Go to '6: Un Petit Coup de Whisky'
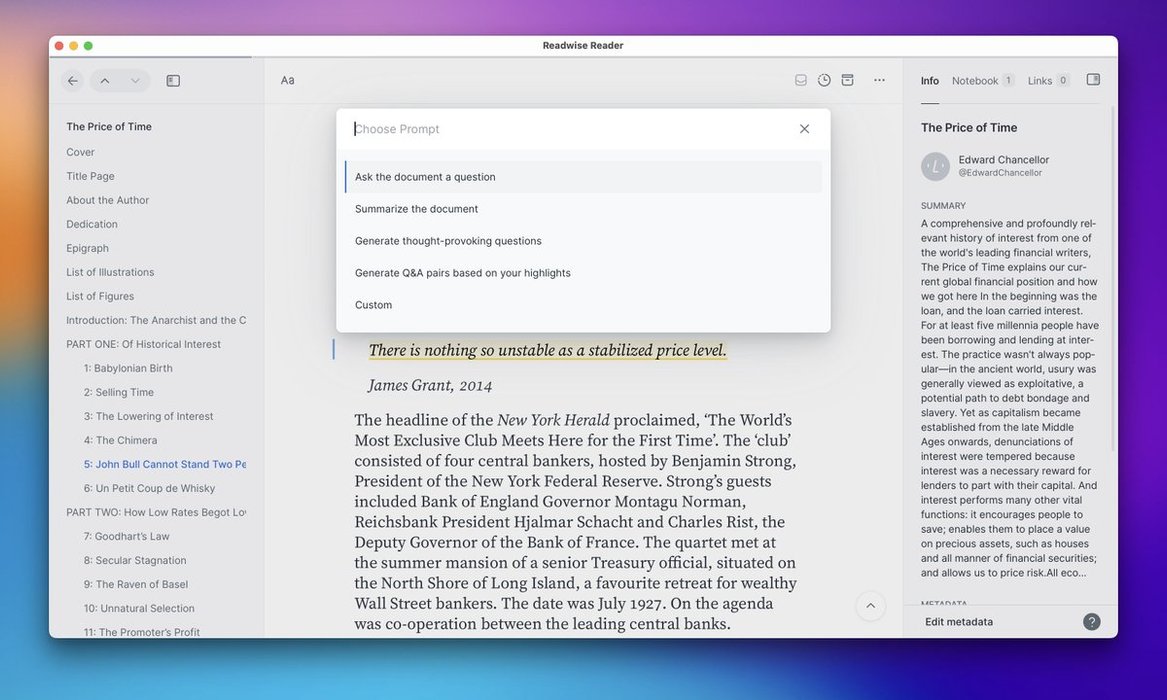Viewport: 1167px width, 700px height. 149,488
